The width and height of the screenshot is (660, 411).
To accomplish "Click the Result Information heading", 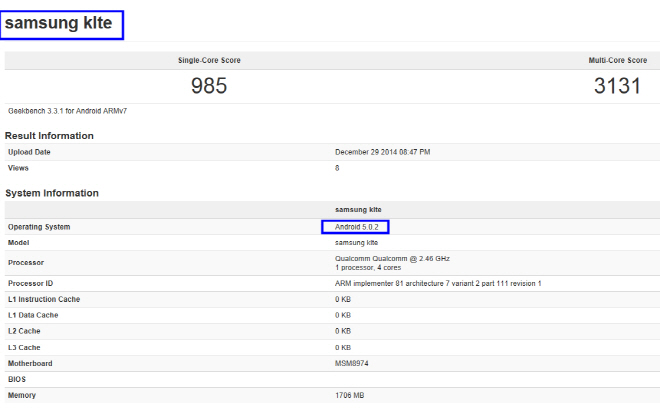I will click(x=49, y=136).
